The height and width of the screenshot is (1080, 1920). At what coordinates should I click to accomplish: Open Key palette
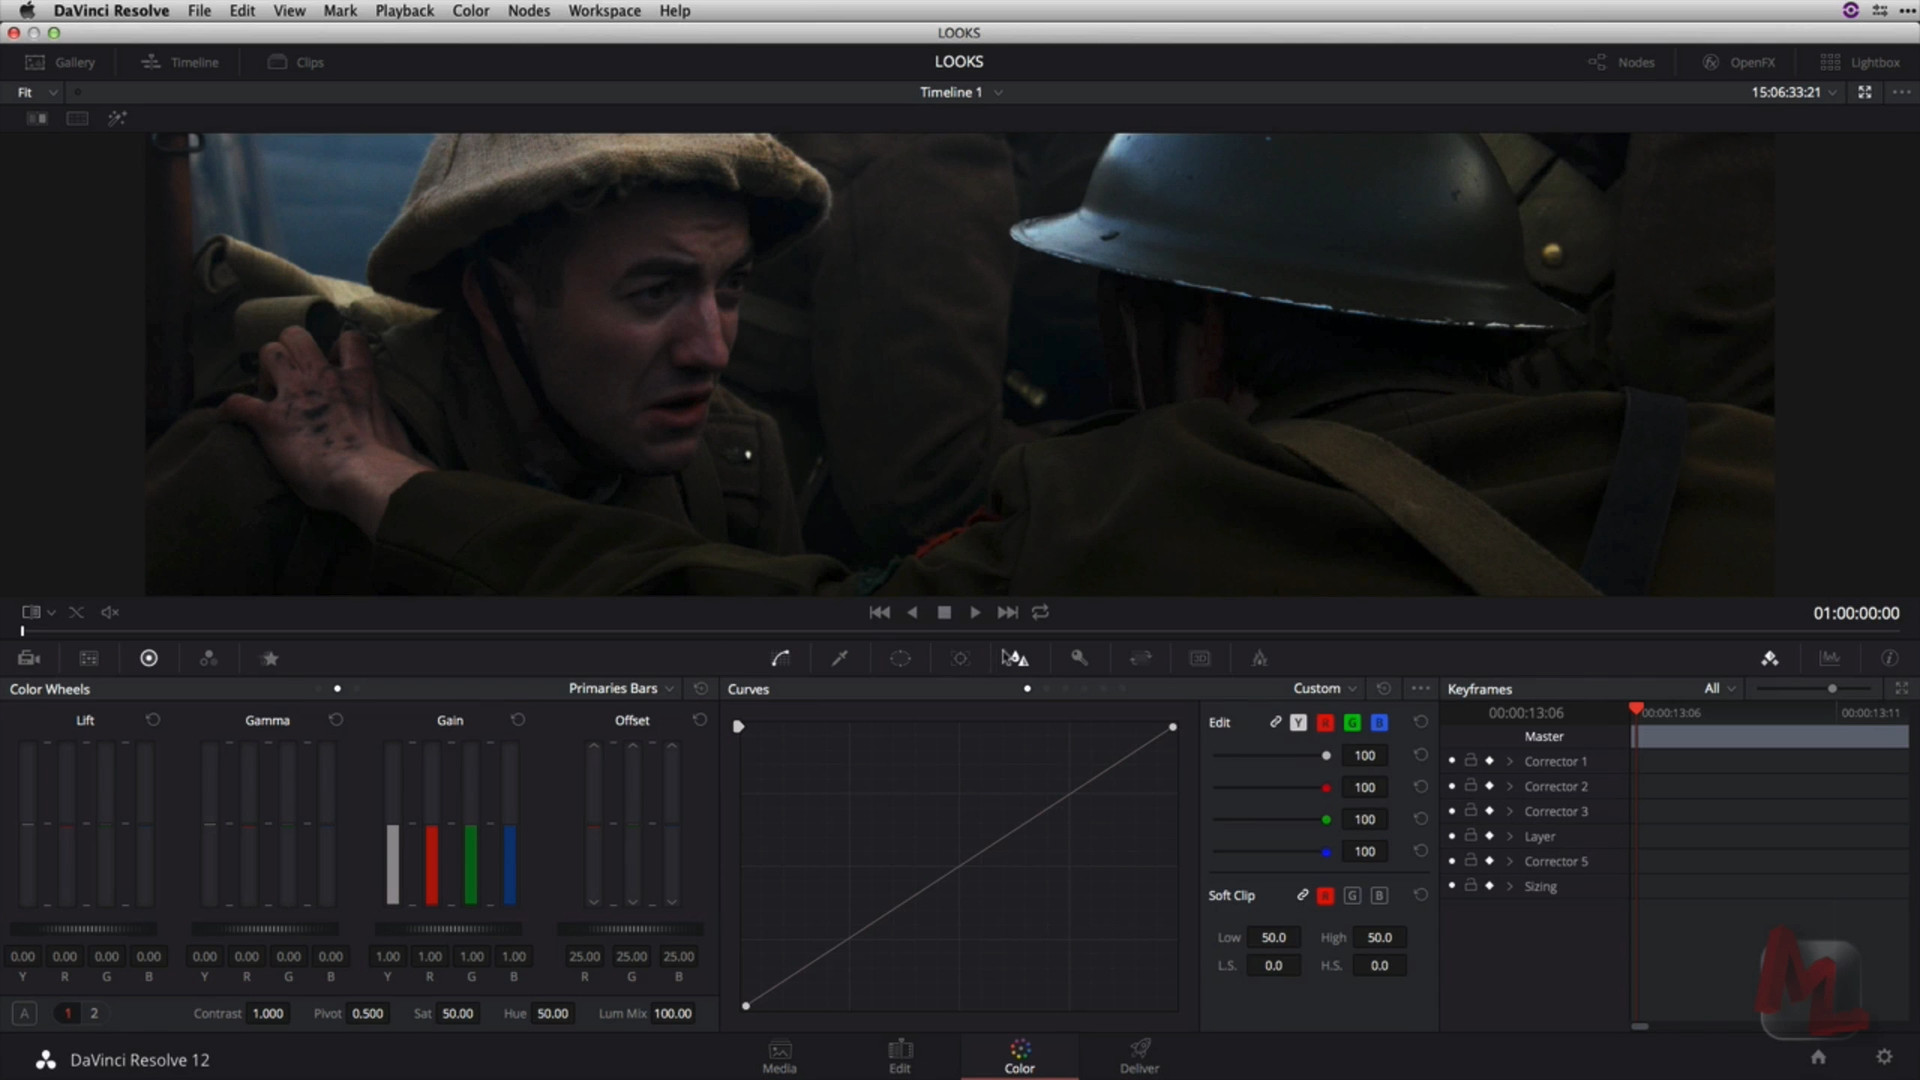tap(1079, 658)
